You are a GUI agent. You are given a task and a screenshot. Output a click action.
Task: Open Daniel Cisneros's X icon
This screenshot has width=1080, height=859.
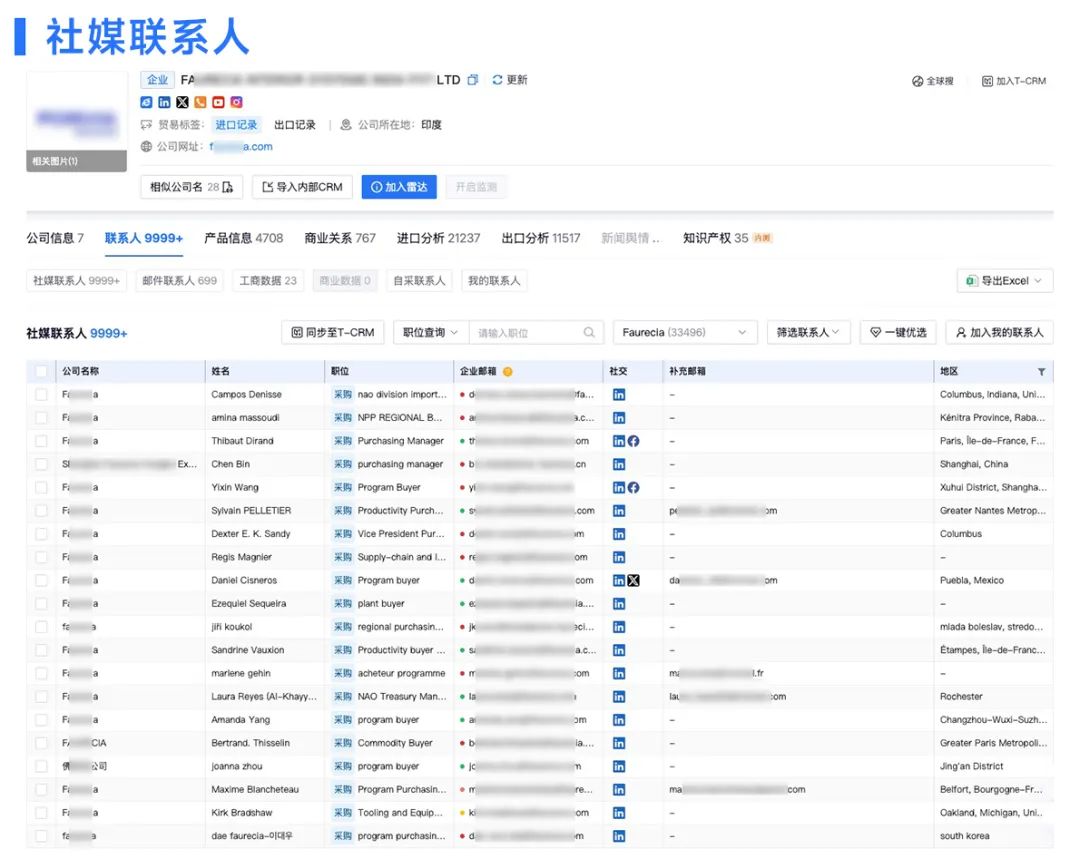pyautogui.click(x=634, y=581)
